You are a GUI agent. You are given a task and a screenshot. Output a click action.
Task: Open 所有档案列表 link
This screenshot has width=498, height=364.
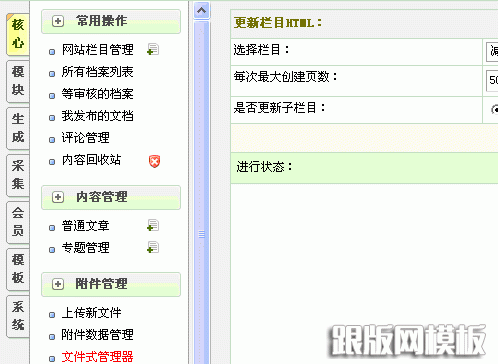[x=98, y=72]
